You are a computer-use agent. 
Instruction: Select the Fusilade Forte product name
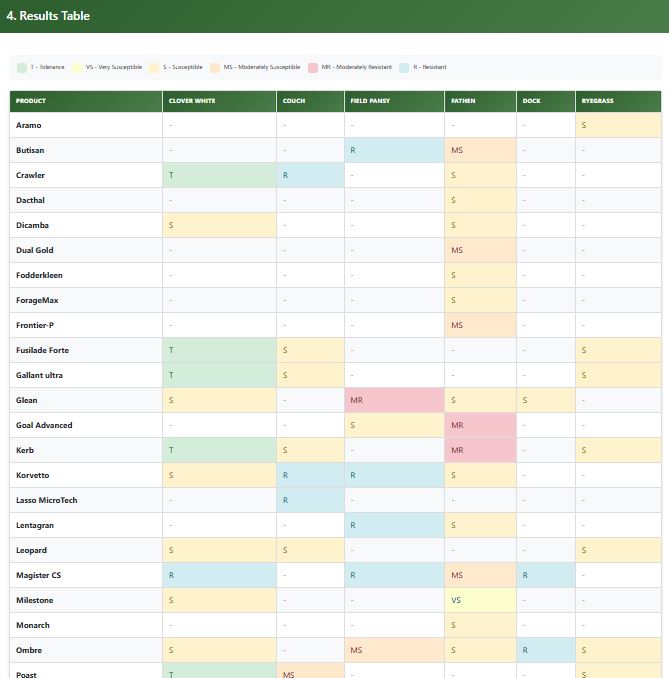(x=42, y=350)
